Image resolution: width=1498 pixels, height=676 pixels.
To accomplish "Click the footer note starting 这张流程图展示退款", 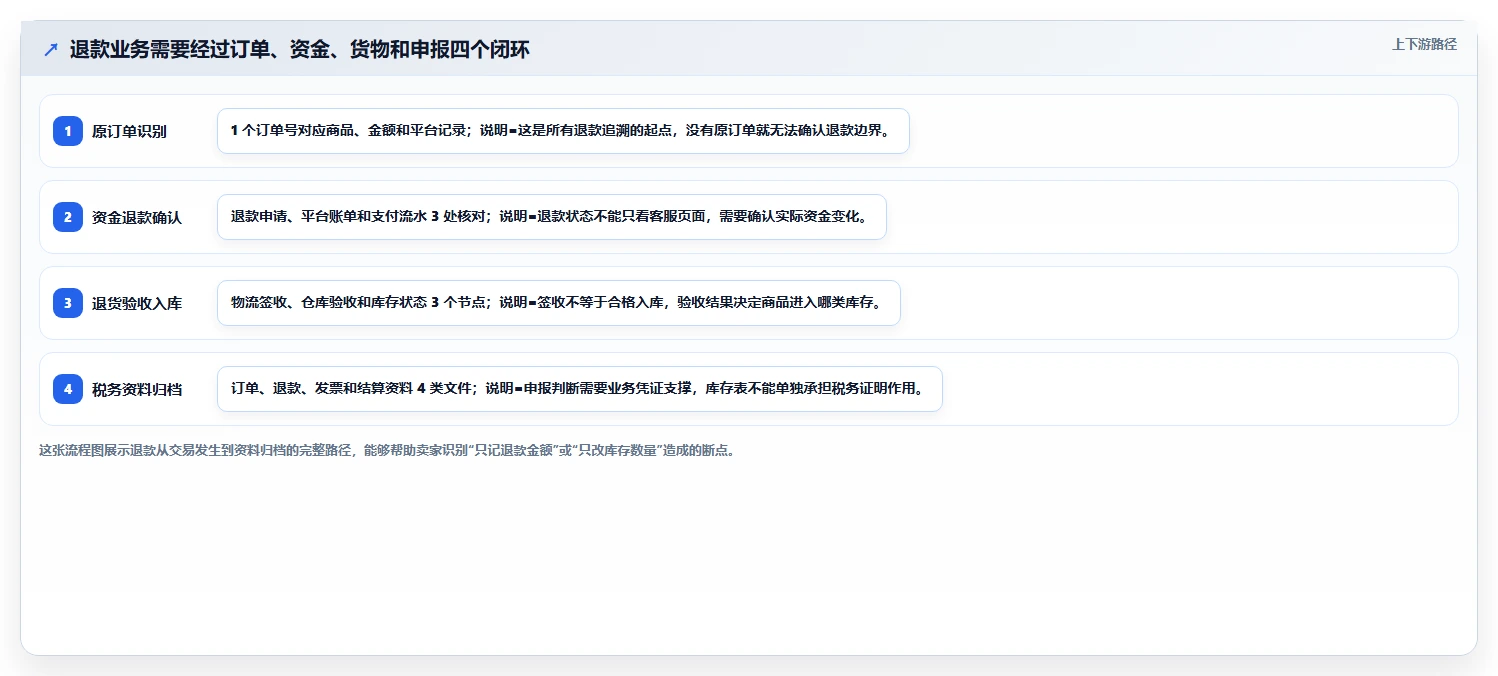I will click(388, 450).
